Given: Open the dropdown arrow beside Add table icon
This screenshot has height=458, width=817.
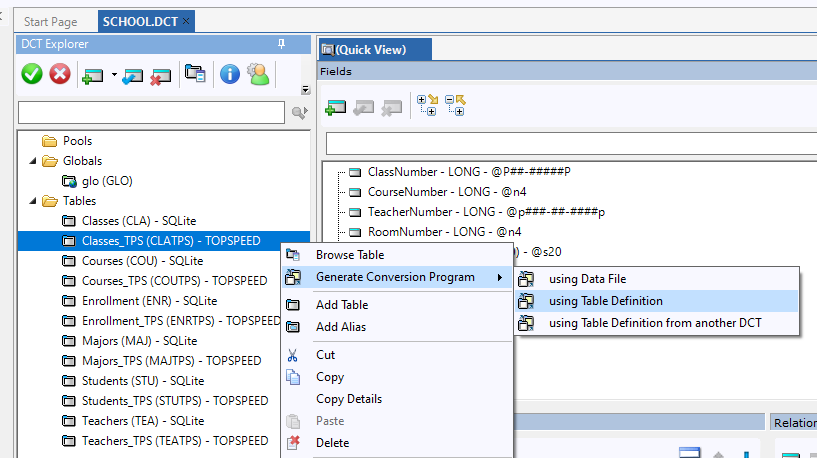Looking at the screenshot, I should [114, 75].
